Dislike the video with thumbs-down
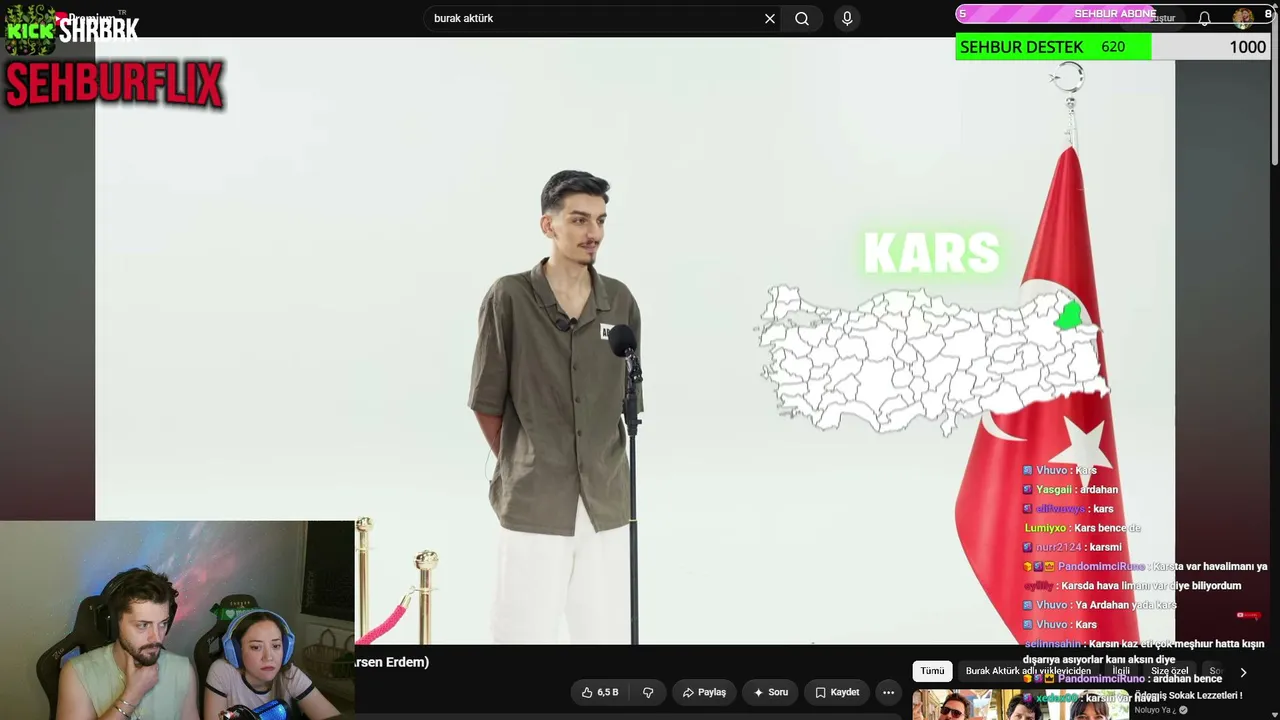 [x=648, y=692]
